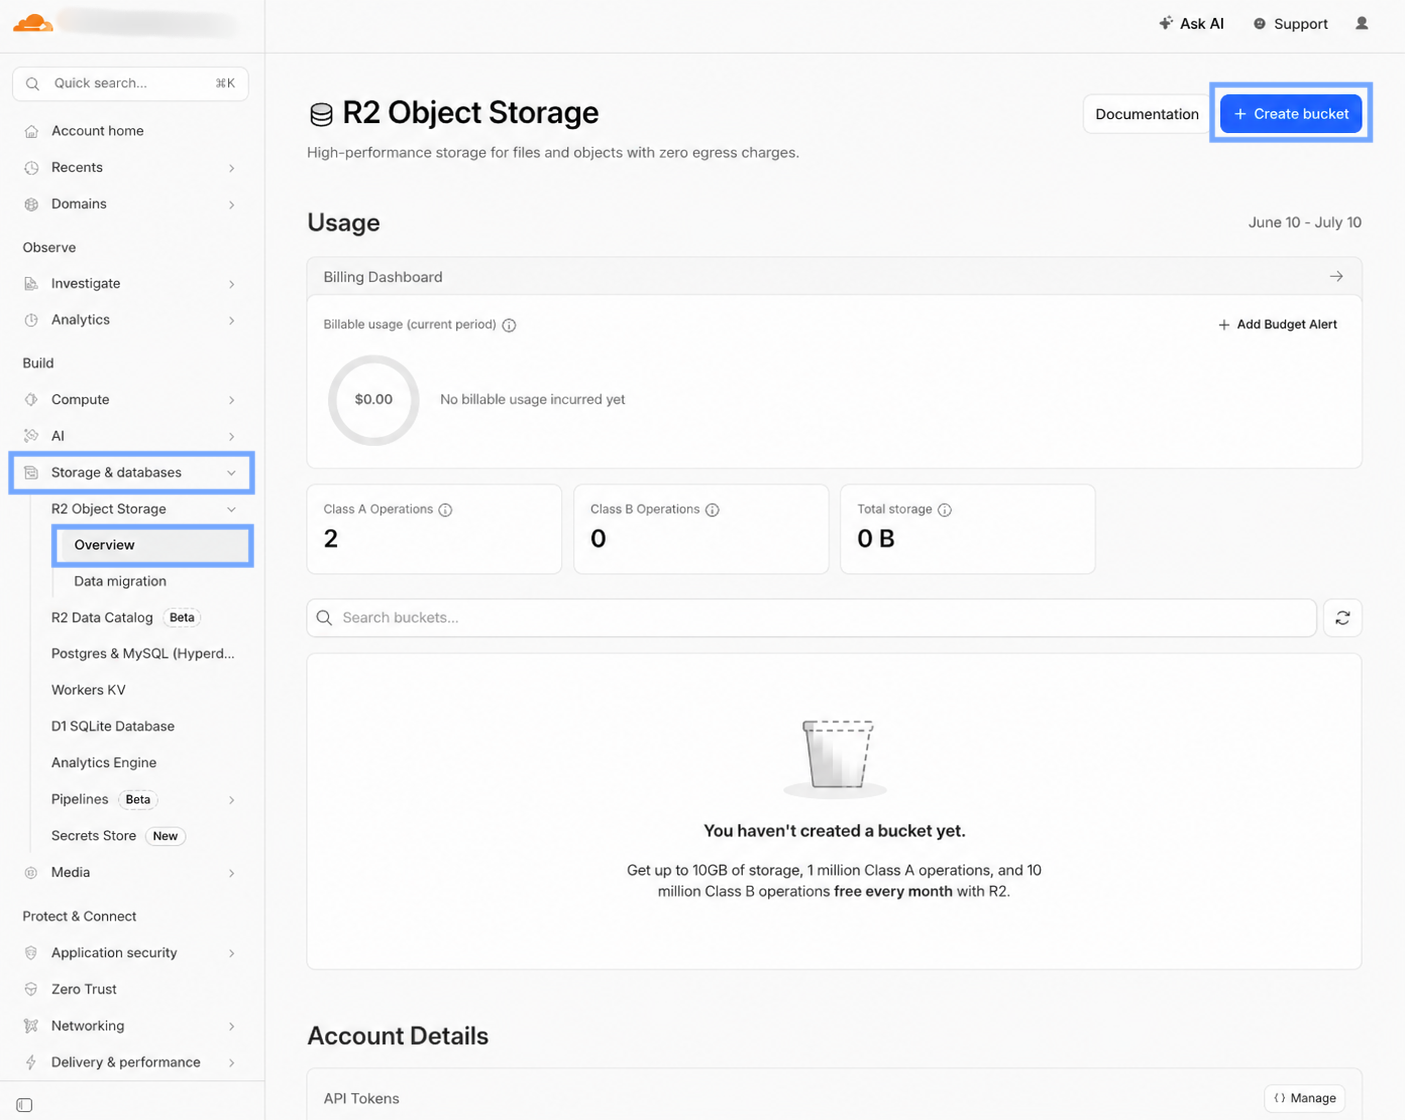Click the June 10 - July 10 date range
The height and width of the screenshot is (1120, 1405).
click(x=1304, y=222)
